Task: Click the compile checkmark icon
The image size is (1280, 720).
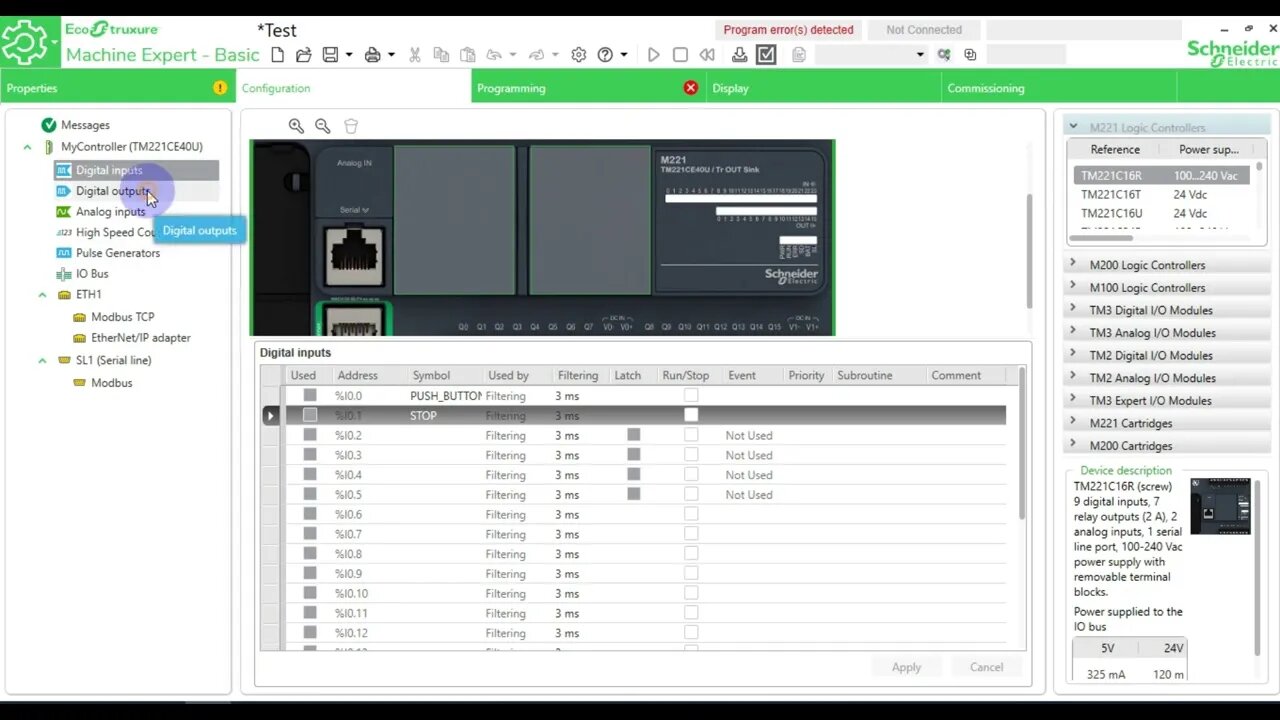Action: (x=766, y=55)
